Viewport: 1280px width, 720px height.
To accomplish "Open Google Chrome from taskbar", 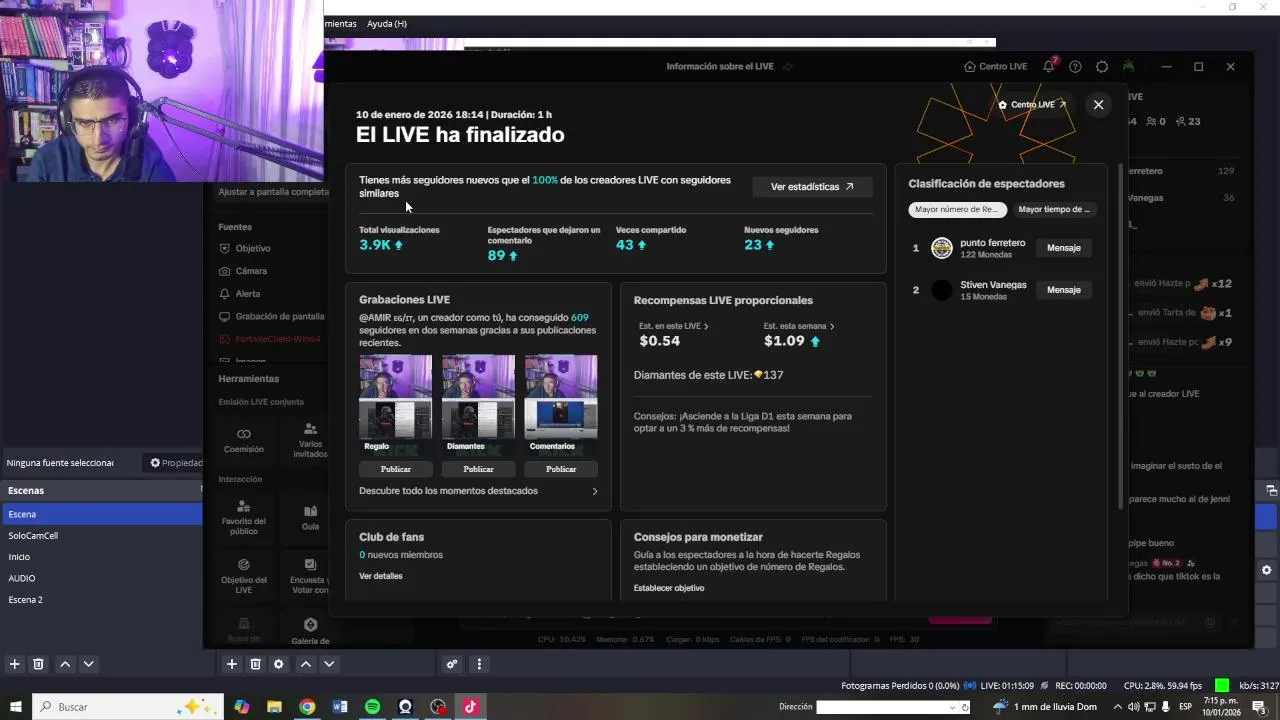I will tap(307, 707).
